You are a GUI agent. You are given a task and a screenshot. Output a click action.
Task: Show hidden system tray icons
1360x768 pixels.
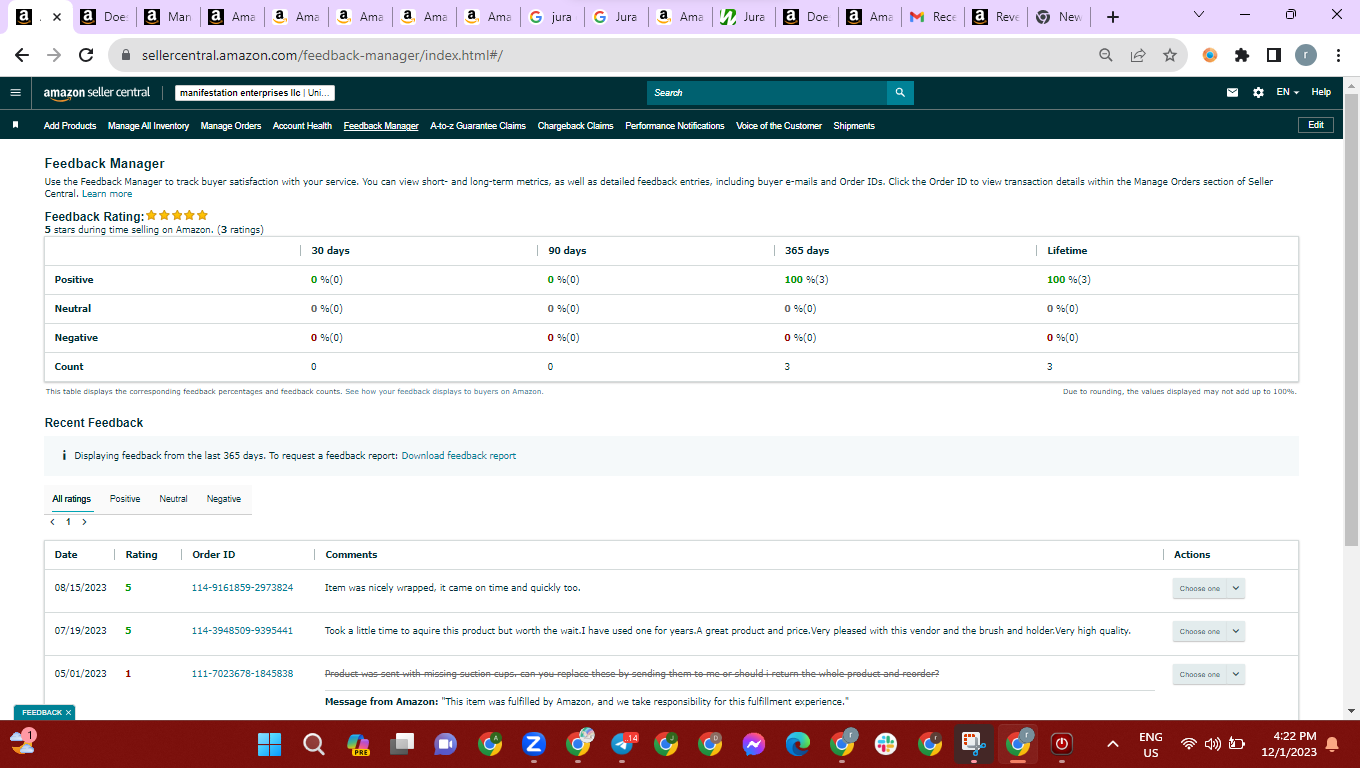coord(1113,744)
